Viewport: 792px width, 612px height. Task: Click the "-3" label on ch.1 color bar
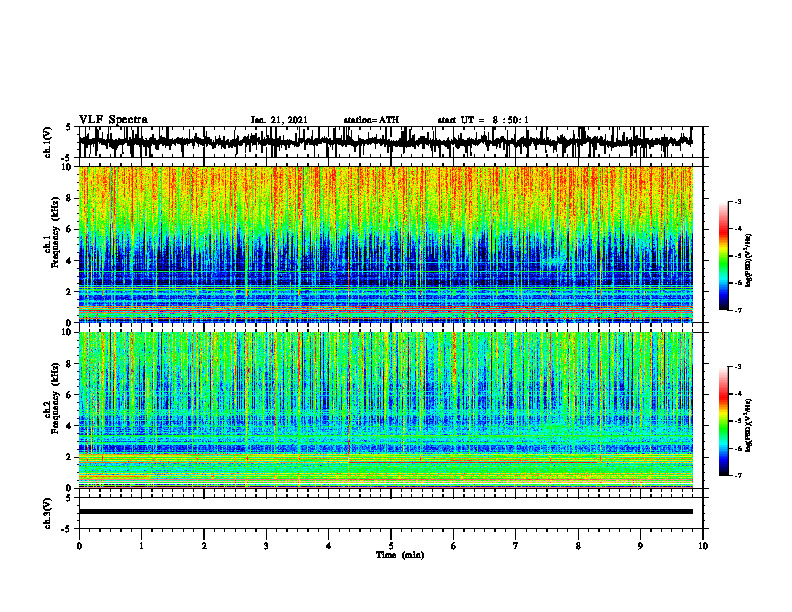(x=738, y=202)
